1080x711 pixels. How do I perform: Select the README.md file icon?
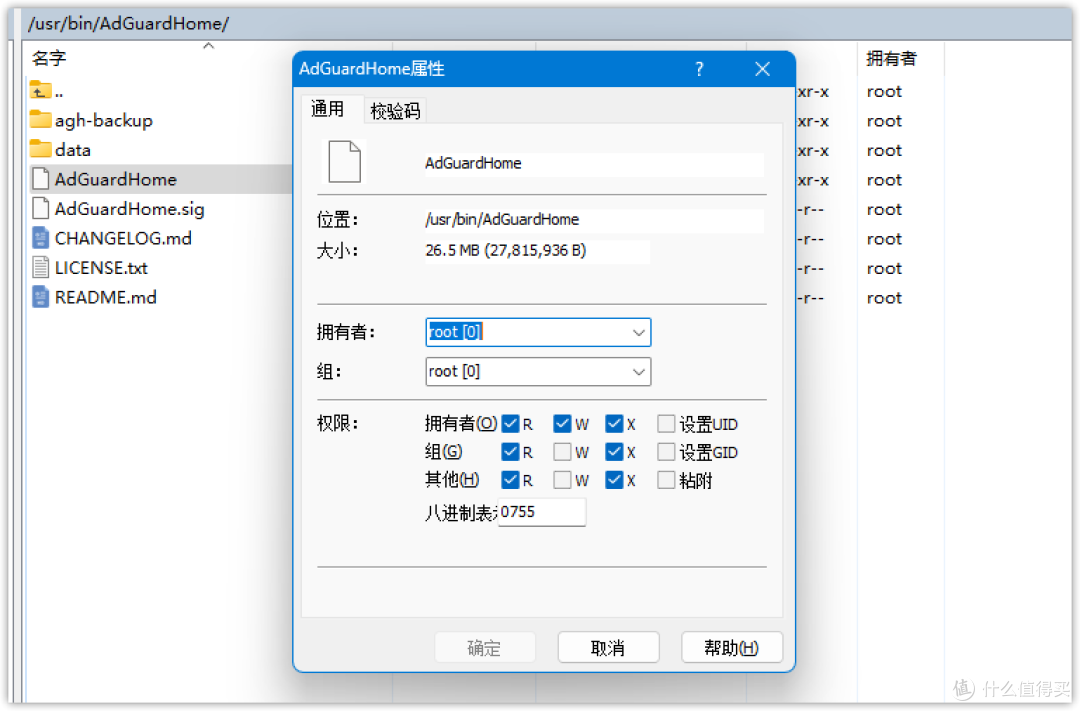point(38,297)
